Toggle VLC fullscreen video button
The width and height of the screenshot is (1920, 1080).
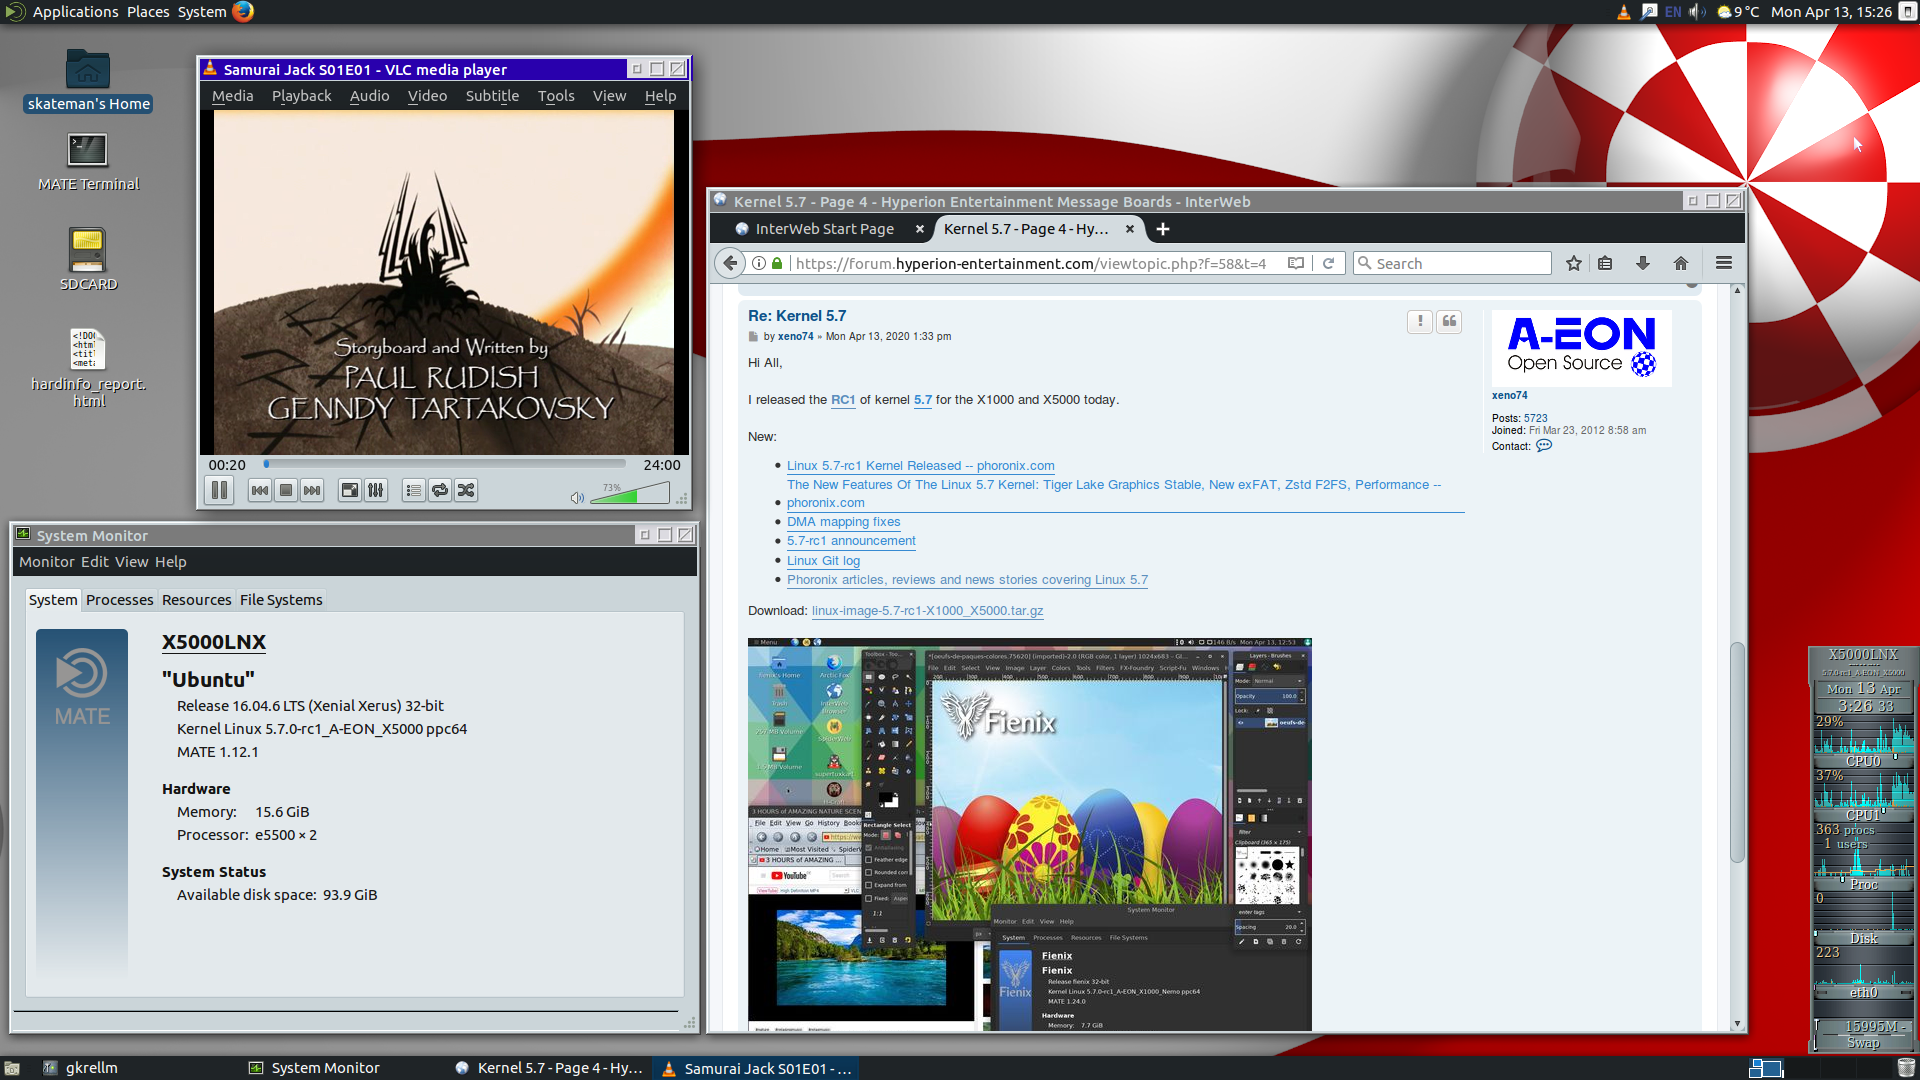click(x=349, y=490)
